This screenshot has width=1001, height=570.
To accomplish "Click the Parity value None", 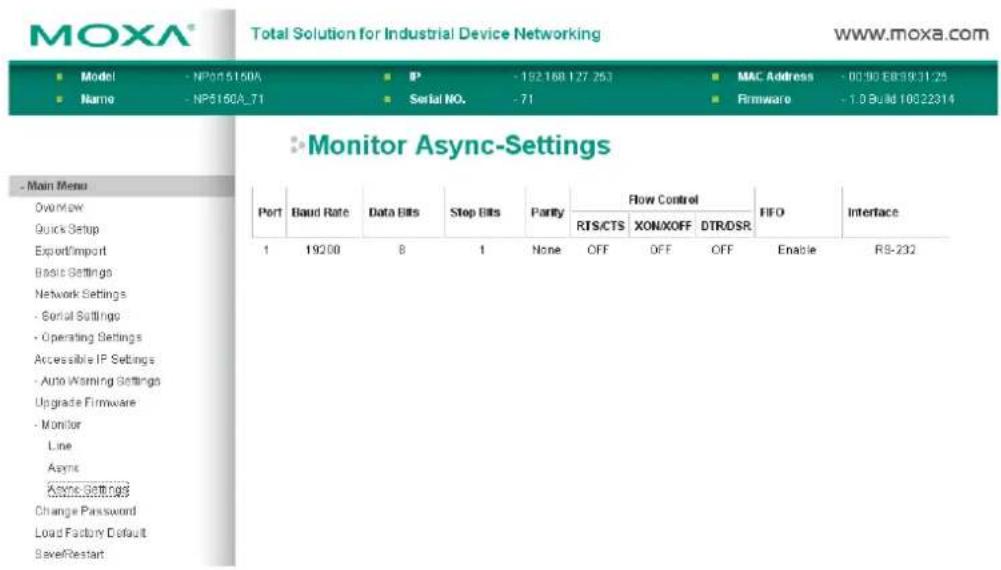I will [546, 250].
